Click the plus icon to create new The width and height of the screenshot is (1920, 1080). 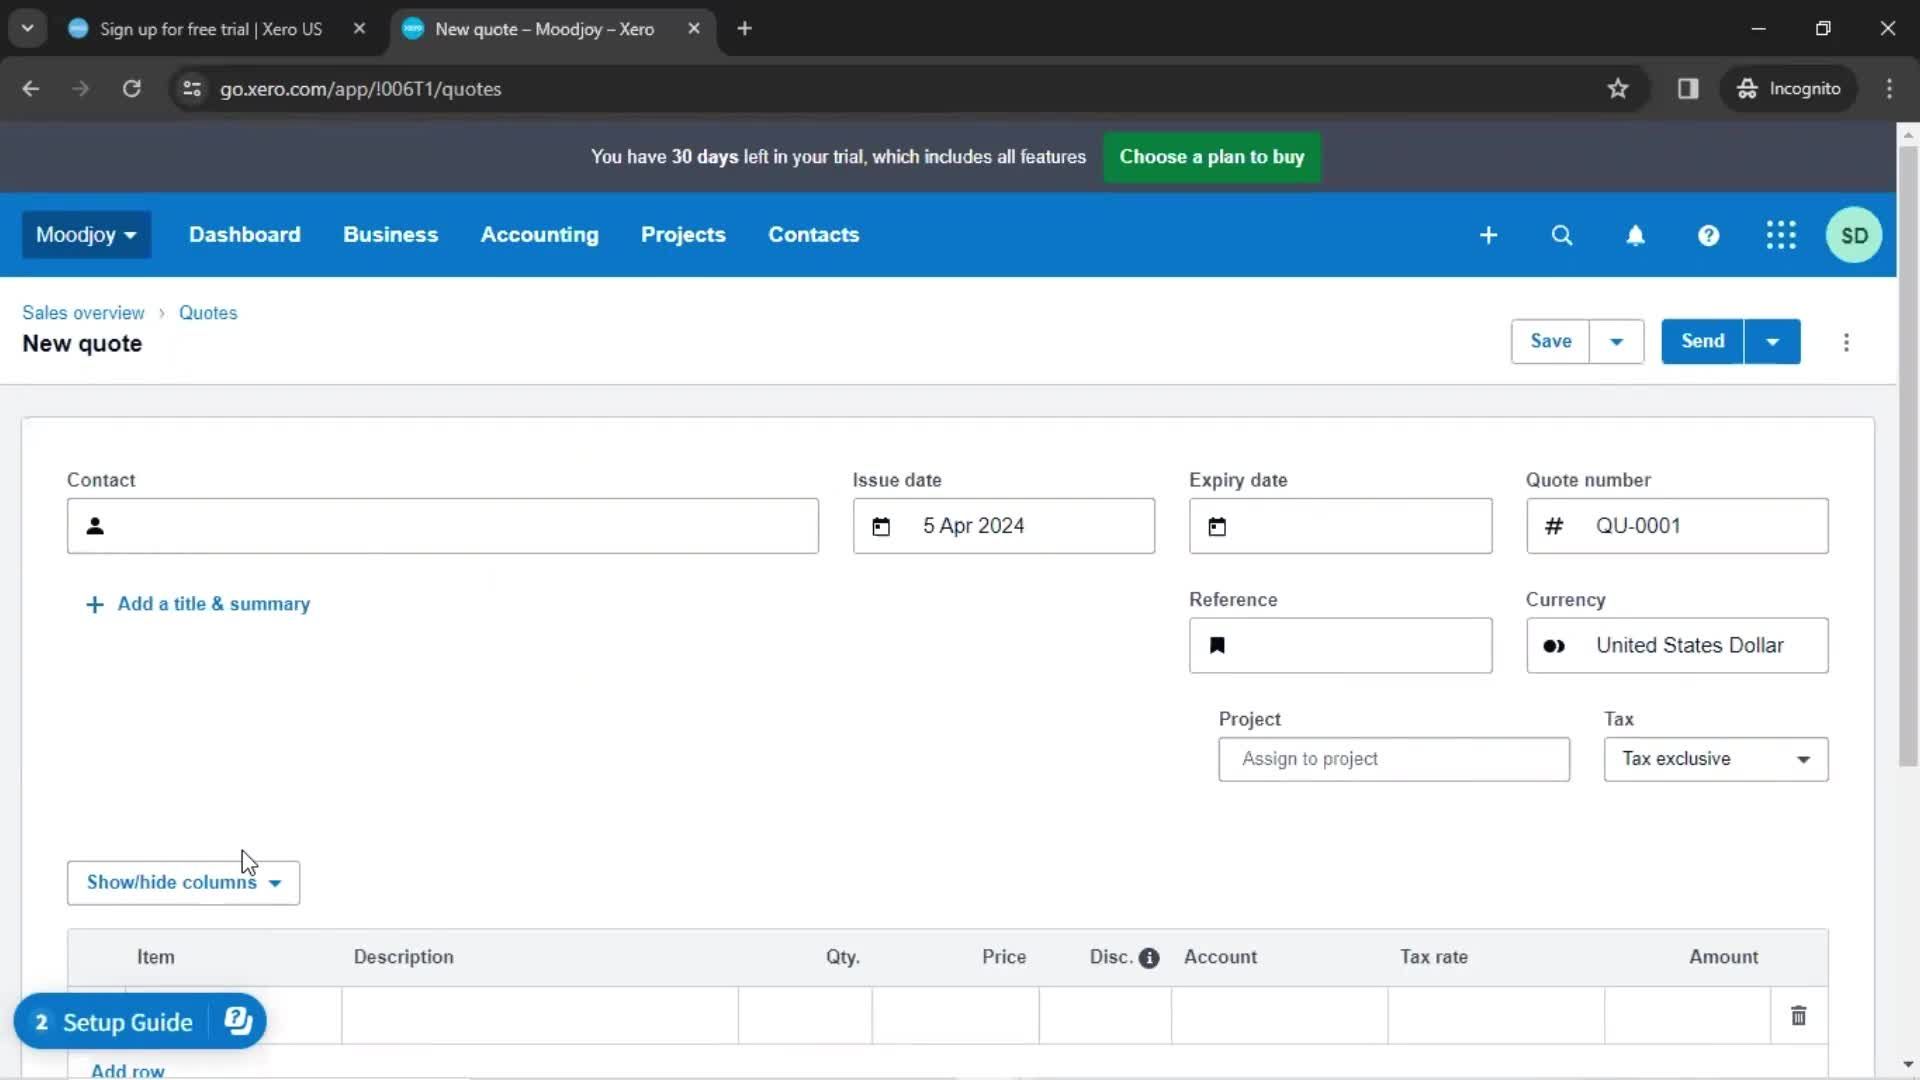[1488, 235]
